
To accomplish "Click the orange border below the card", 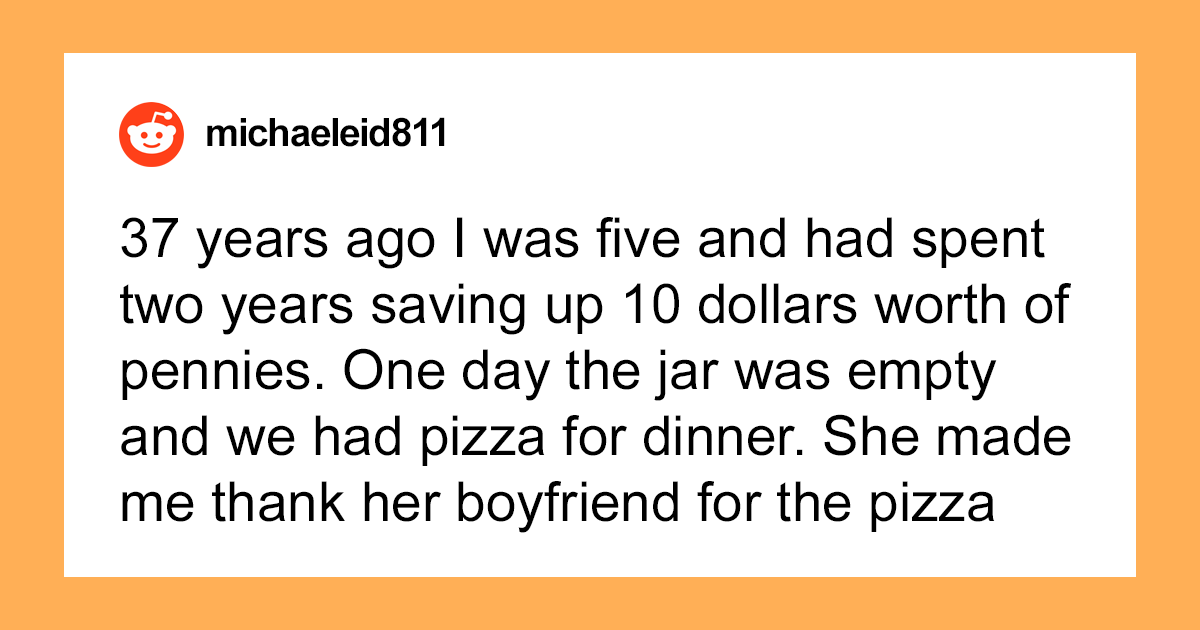I will 600,604.
